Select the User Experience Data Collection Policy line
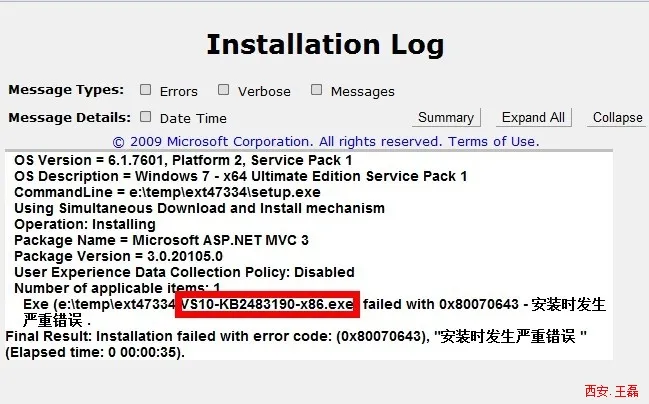Image resolution: width=649 pixels, height=404 pixels. pyautogui.click(x=184, y=272)
